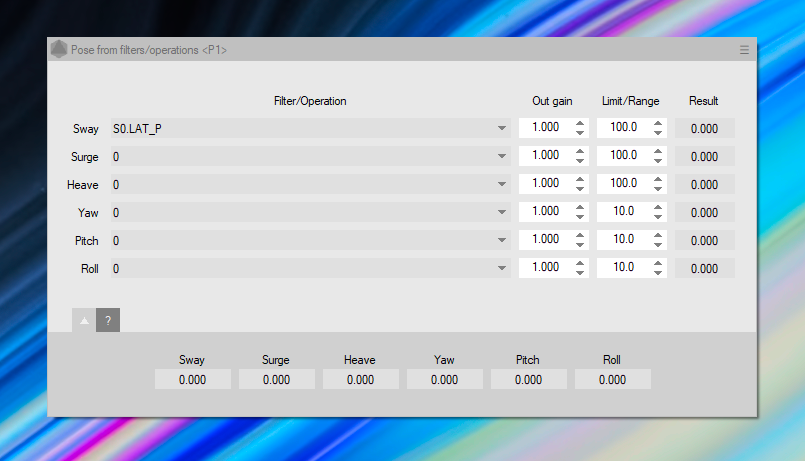
Task: Decrease Roll limit/range with down arrow
Action: 658,273
